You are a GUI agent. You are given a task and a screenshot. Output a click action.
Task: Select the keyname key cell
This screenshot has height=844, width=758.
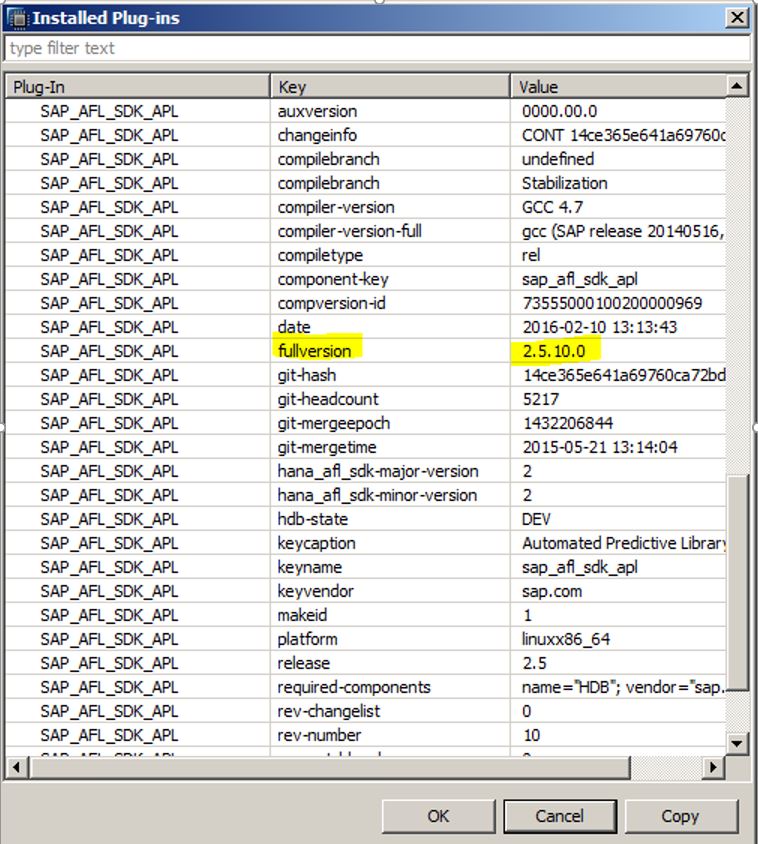[390, 567]
